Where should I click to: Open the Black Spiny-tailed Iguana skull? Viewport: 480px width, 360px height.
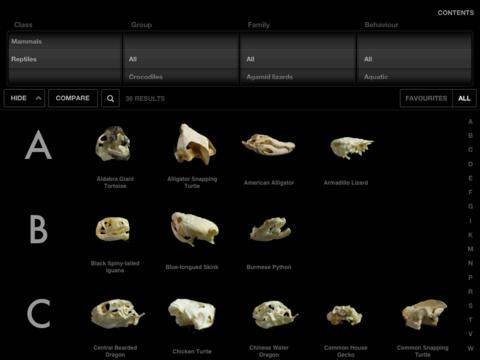[113, 229]
